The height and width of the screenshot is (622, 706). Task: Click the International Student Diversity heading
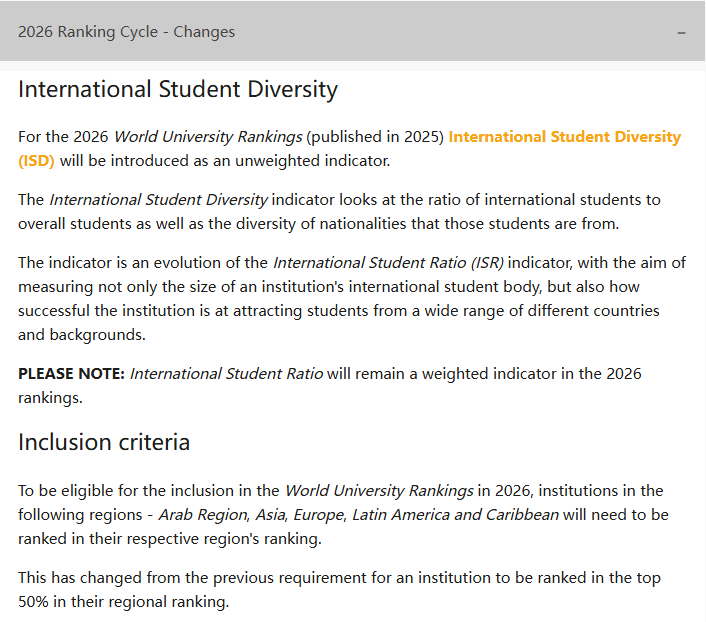point(178,89)
